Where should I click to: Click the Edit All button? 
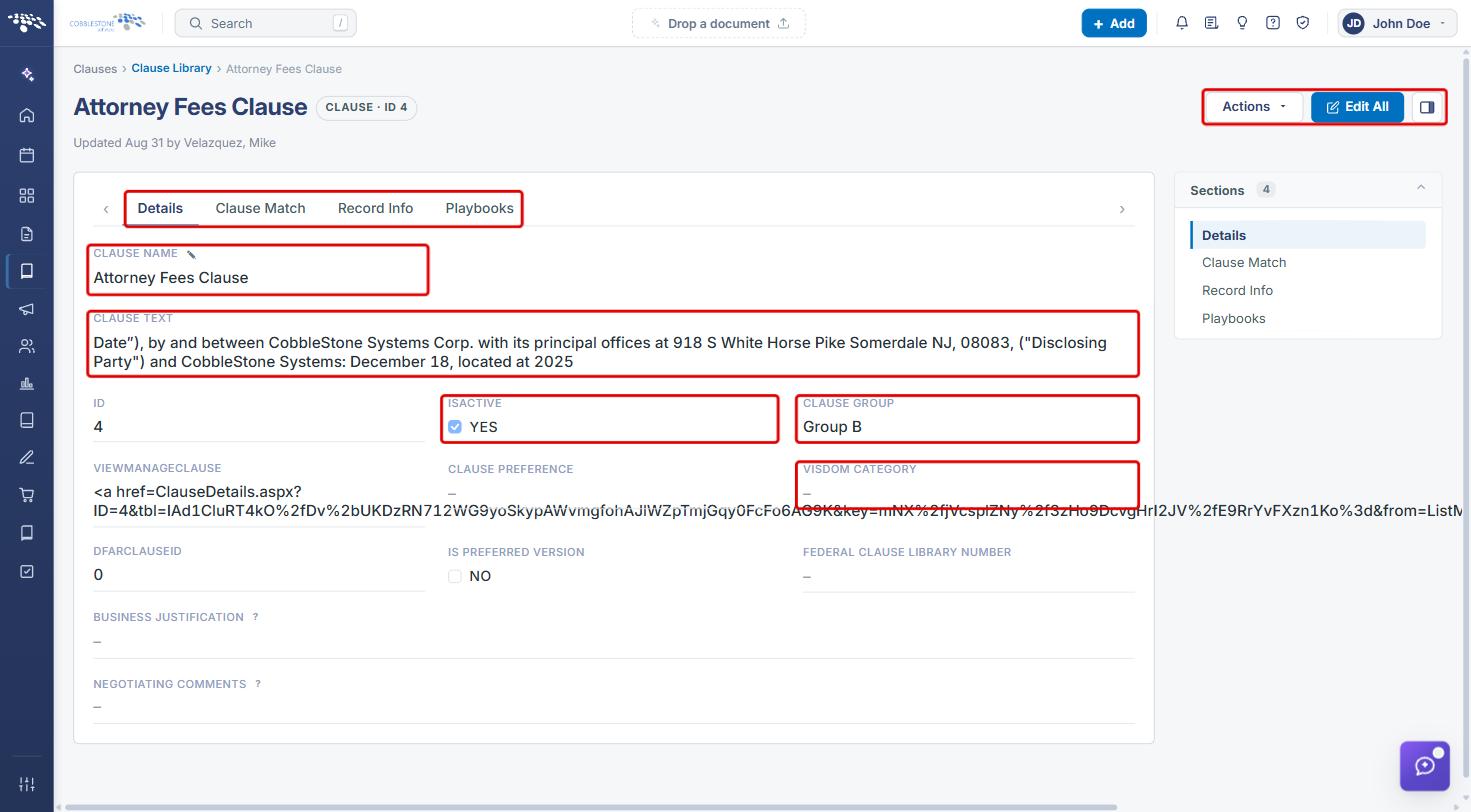(1357, 107)
